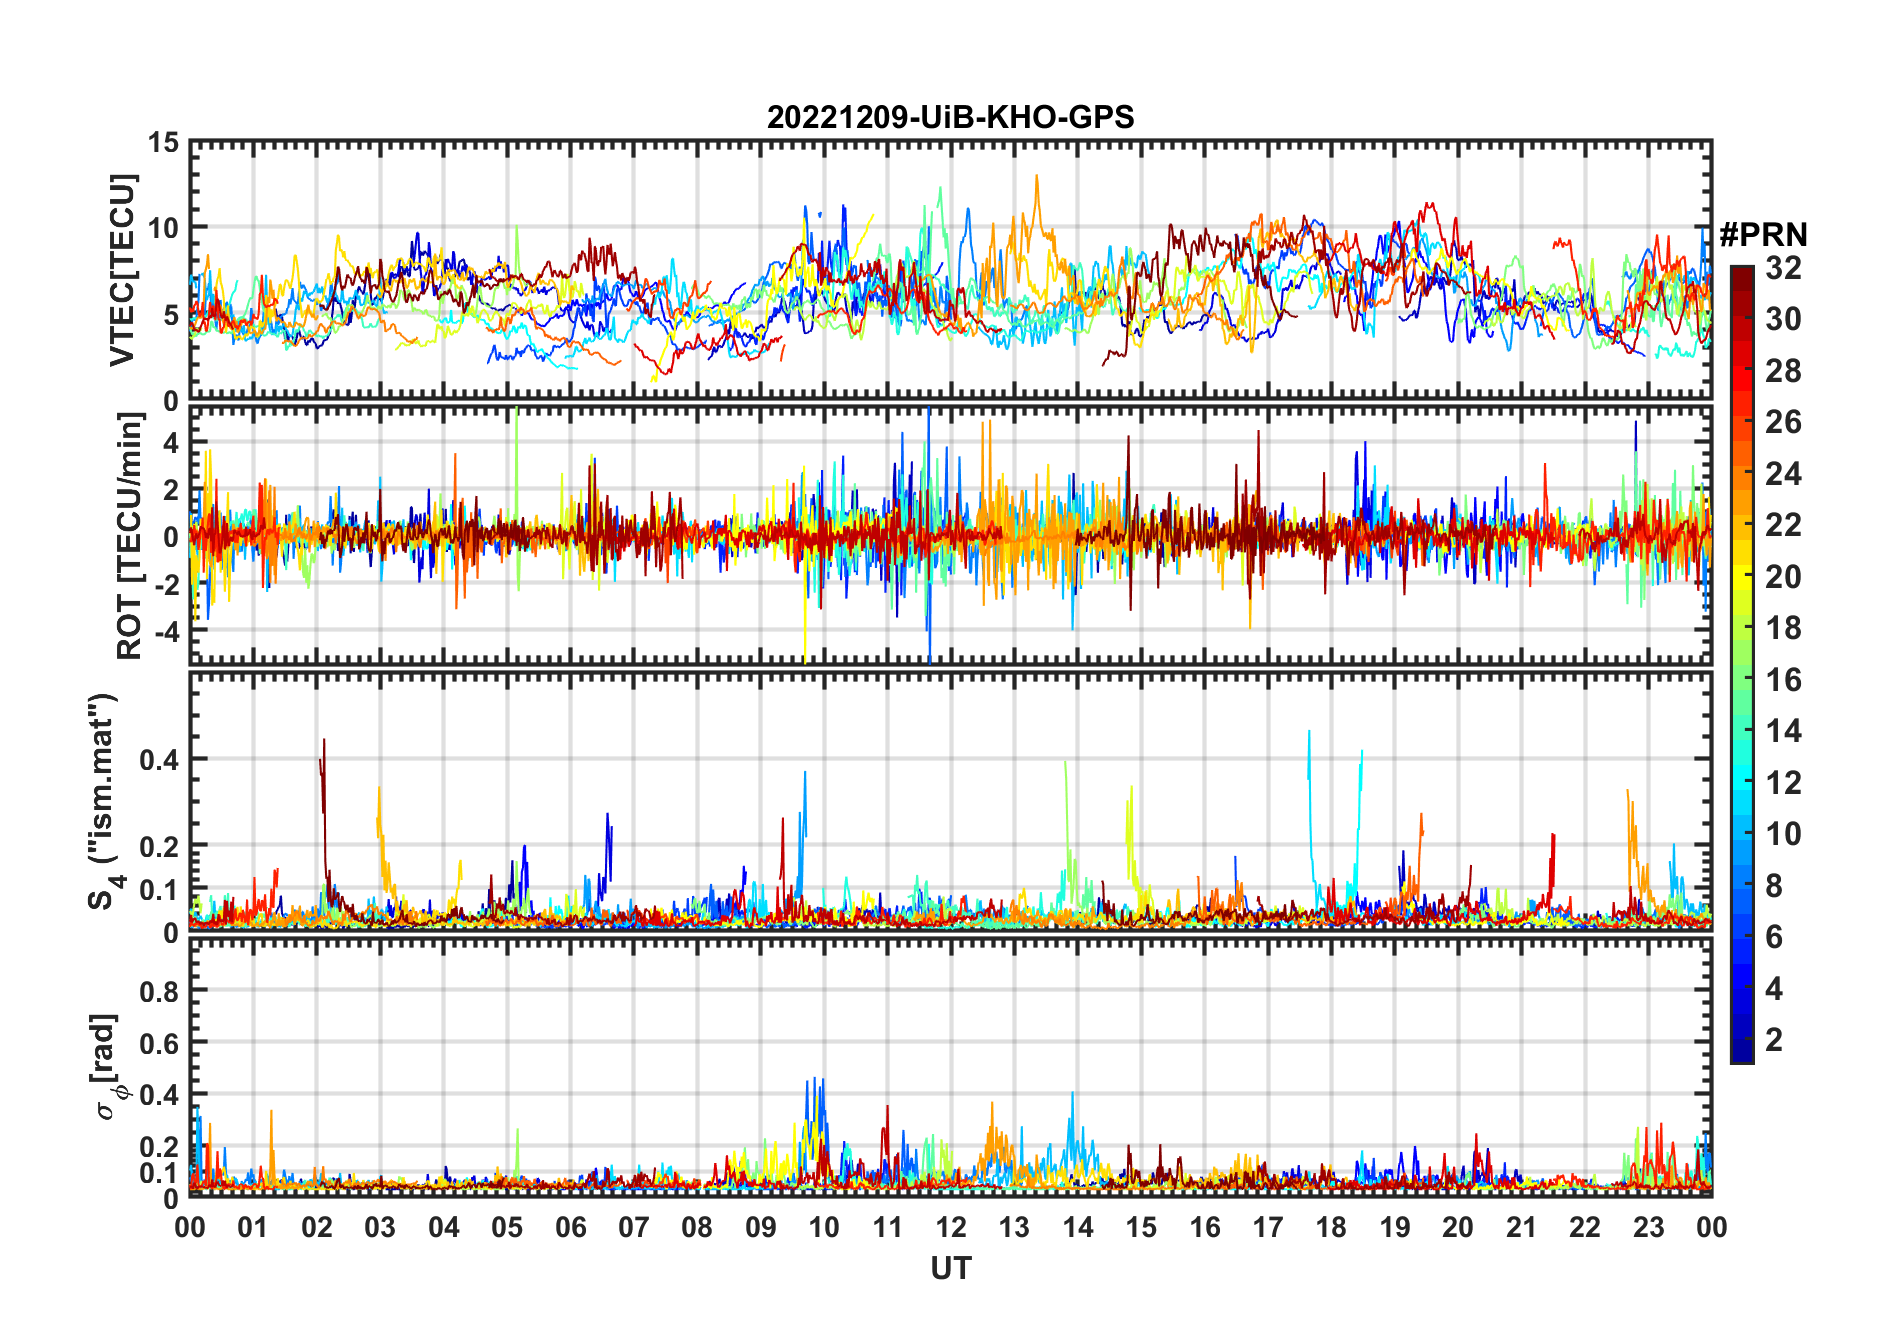This screenshot has width=1902, height=1330.
Task: Click the "0.4" tick on the S4 axis
Action: coord(159,759)
